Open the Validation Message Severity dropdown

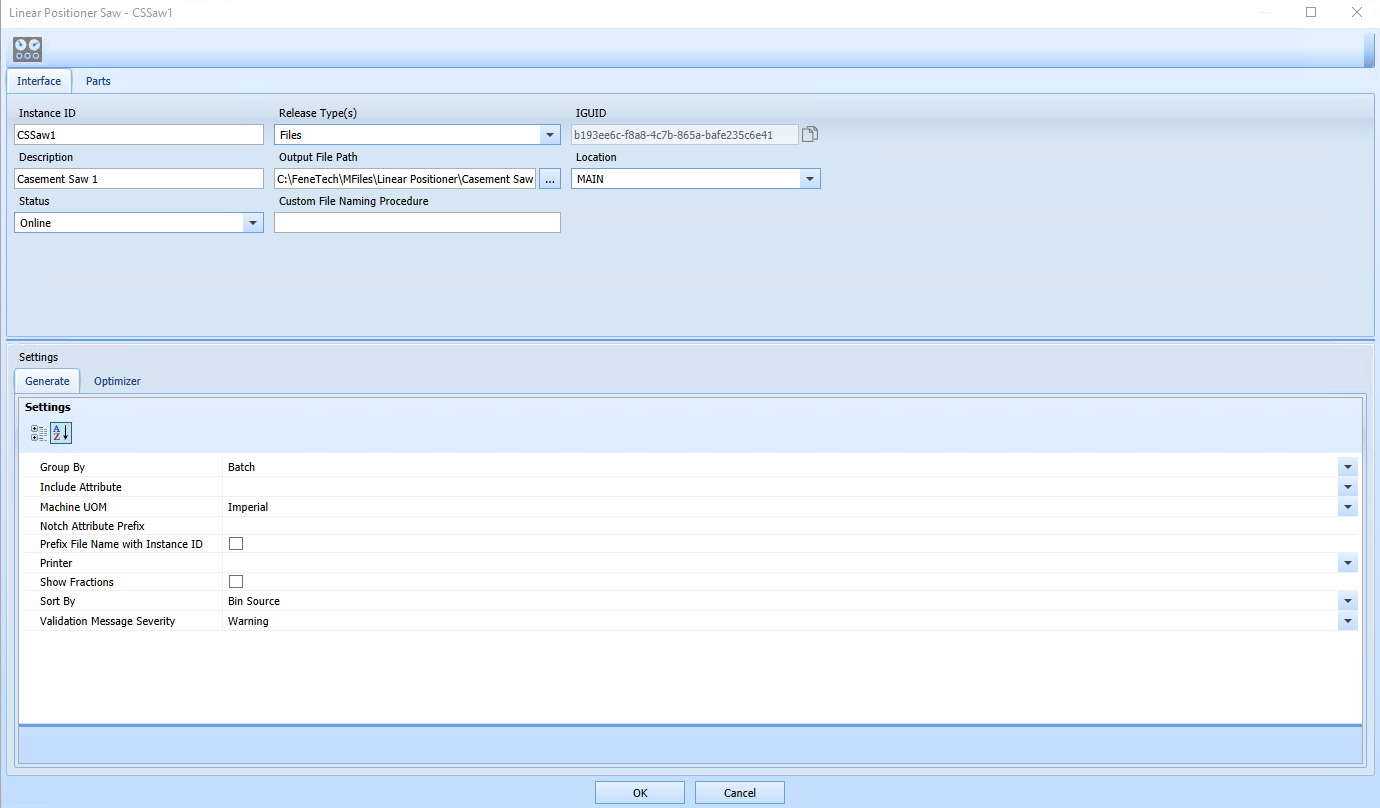pyautogui.click(x=1347, y=620)
